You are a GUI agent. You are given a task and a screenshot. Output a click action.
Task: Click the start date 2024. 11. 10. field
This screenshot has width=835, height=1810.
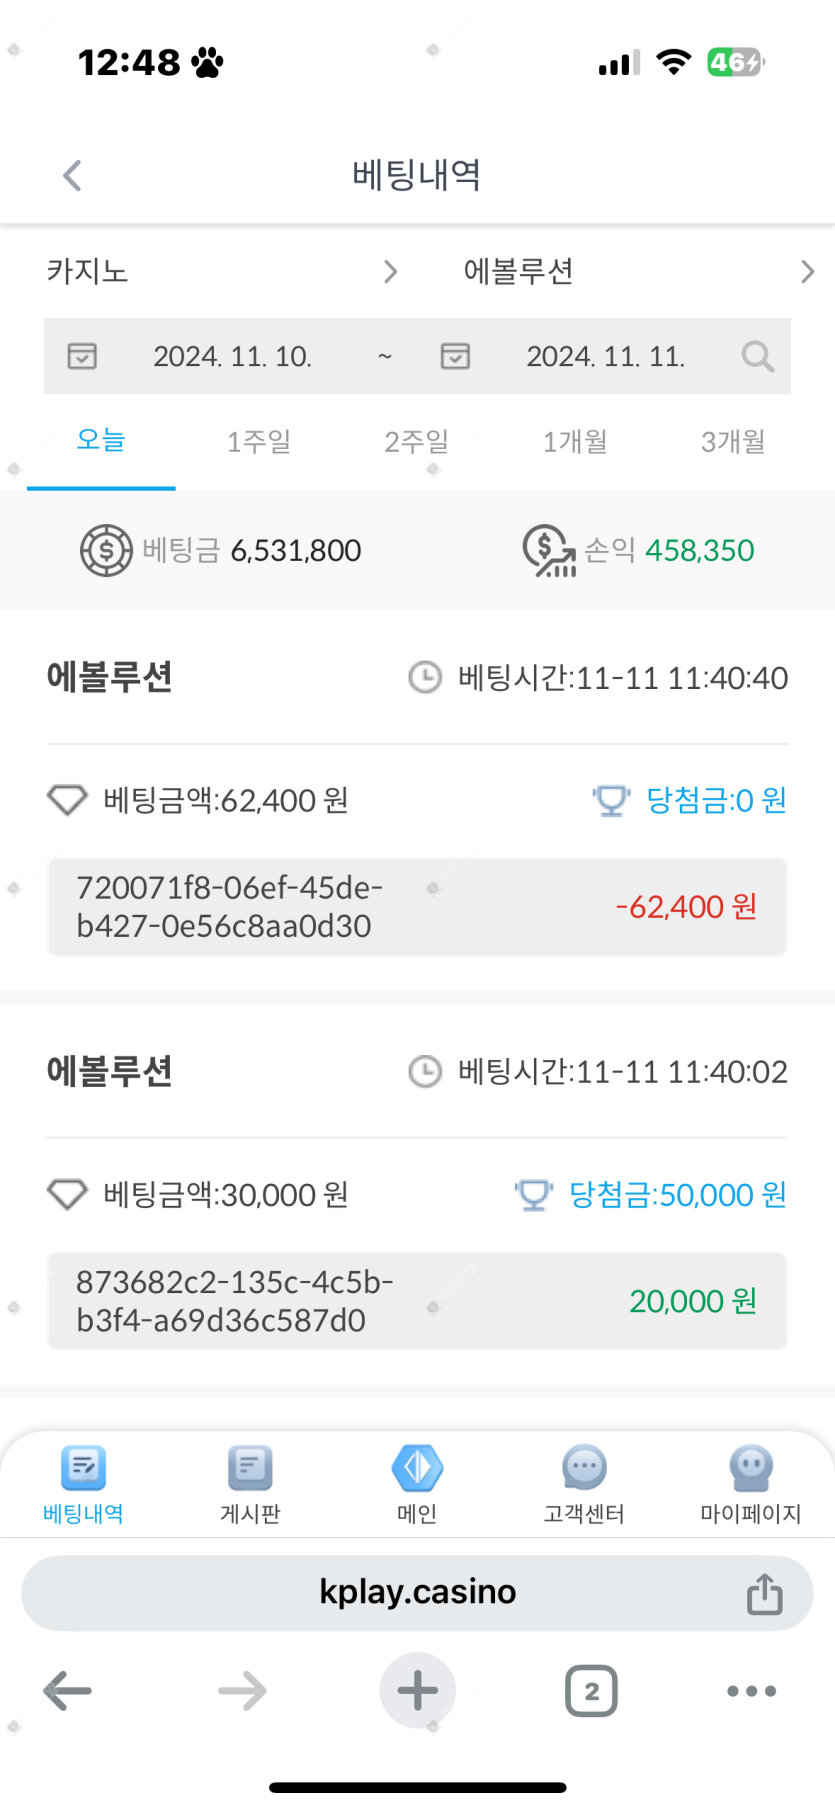point(232,357)
